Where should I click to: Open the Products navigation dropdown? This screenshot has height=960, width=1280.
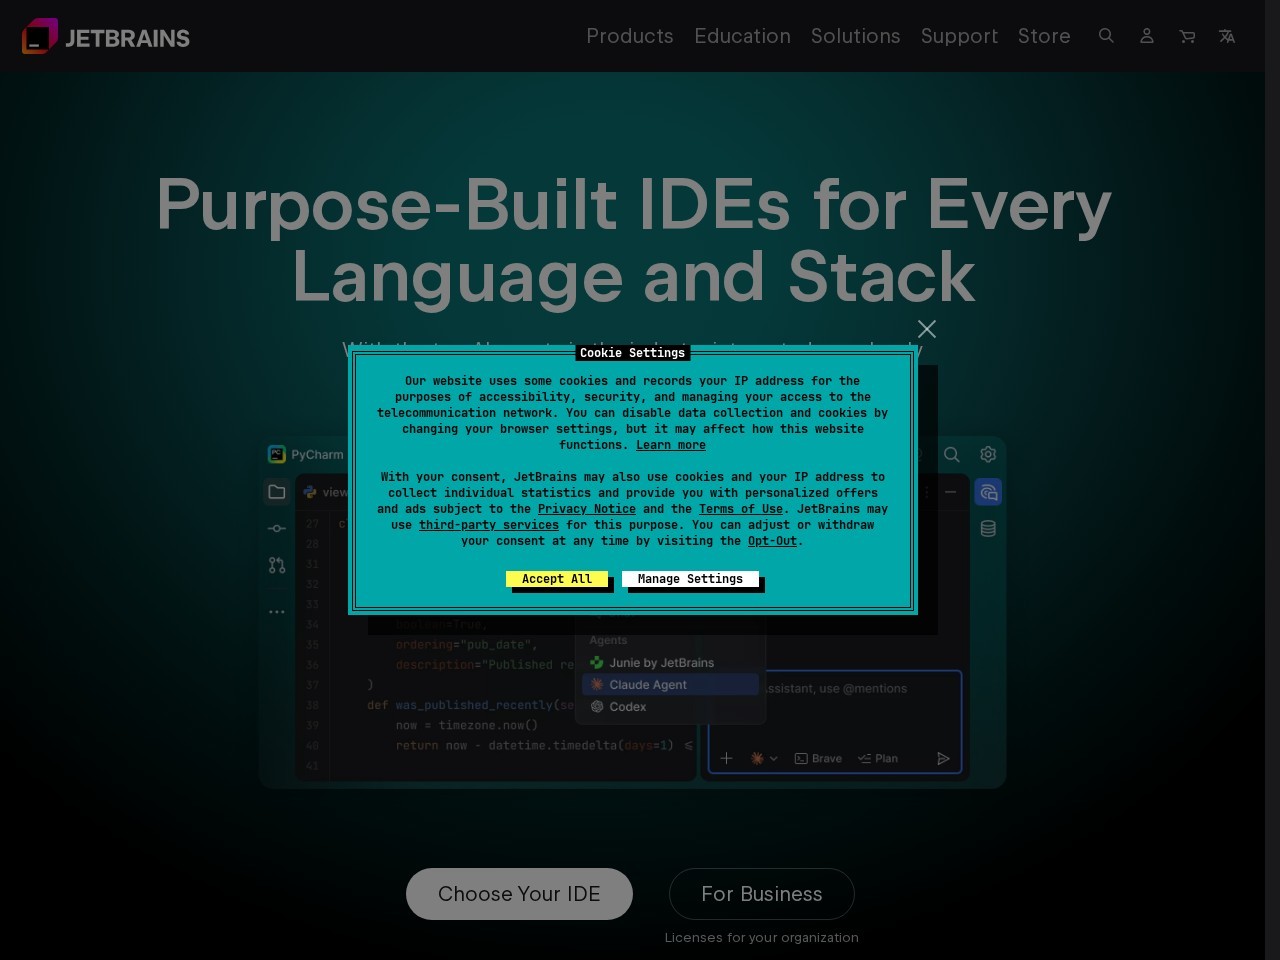click(x=630, y=36)
